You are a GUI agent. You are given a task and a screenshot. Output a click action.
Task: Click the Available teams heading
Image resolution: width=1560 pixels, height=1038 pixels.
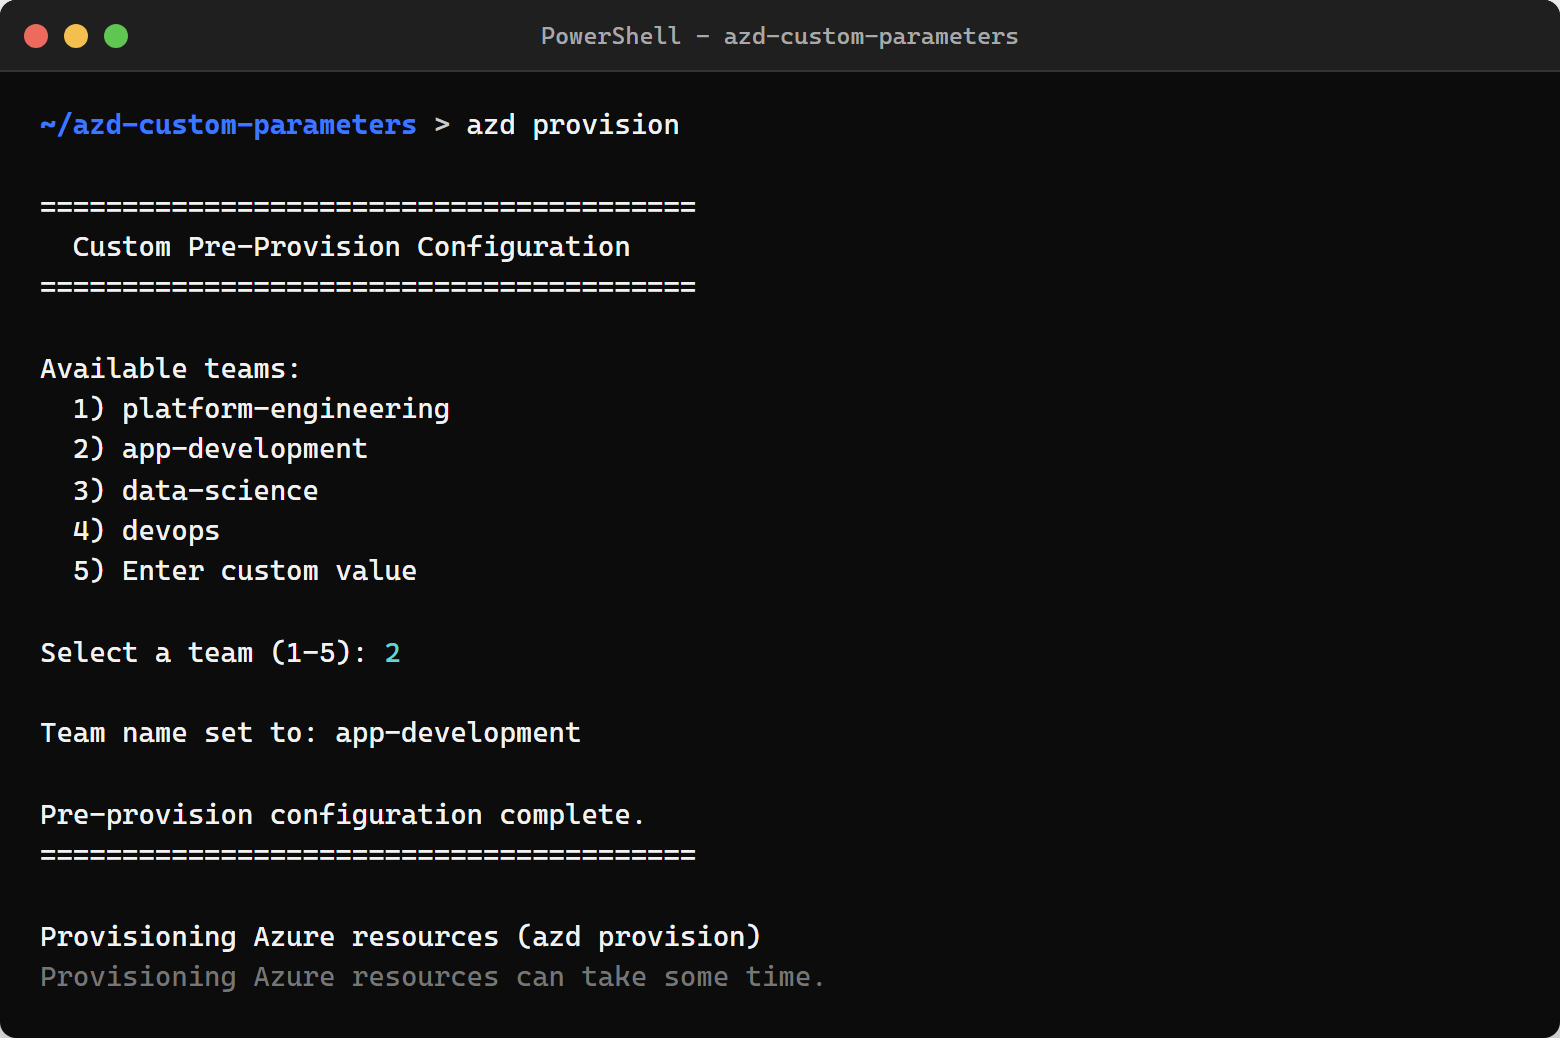pyautogui.click(x=170, y=368)
